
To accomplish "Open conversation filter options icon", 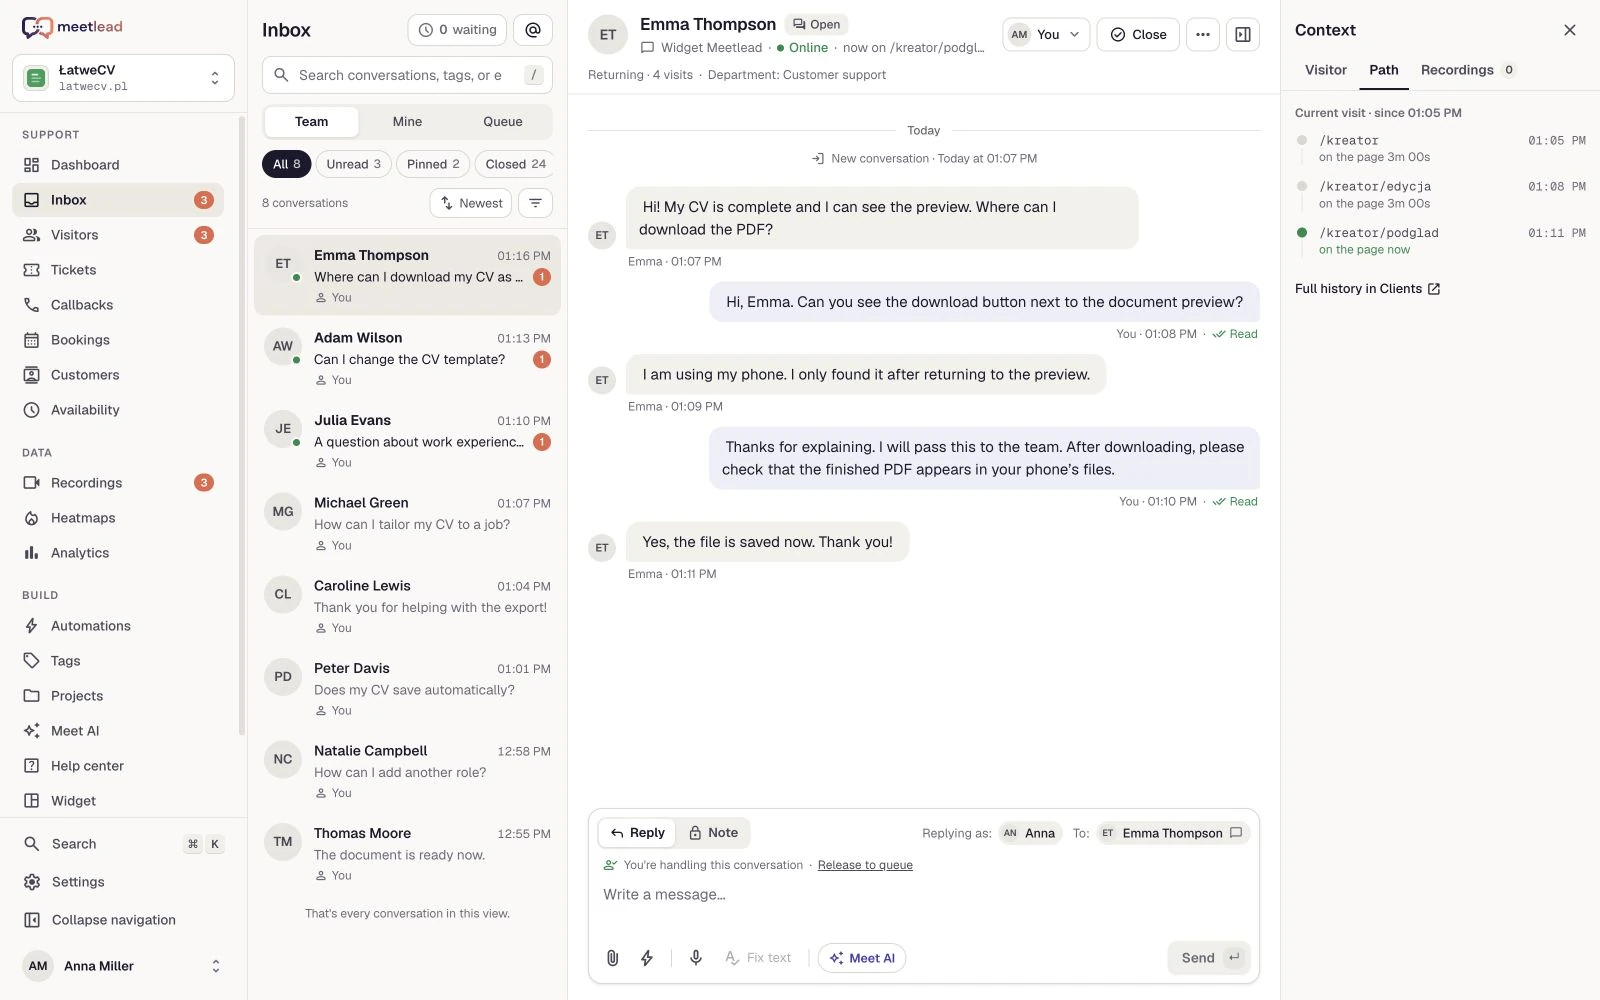I will click(536, 203).
